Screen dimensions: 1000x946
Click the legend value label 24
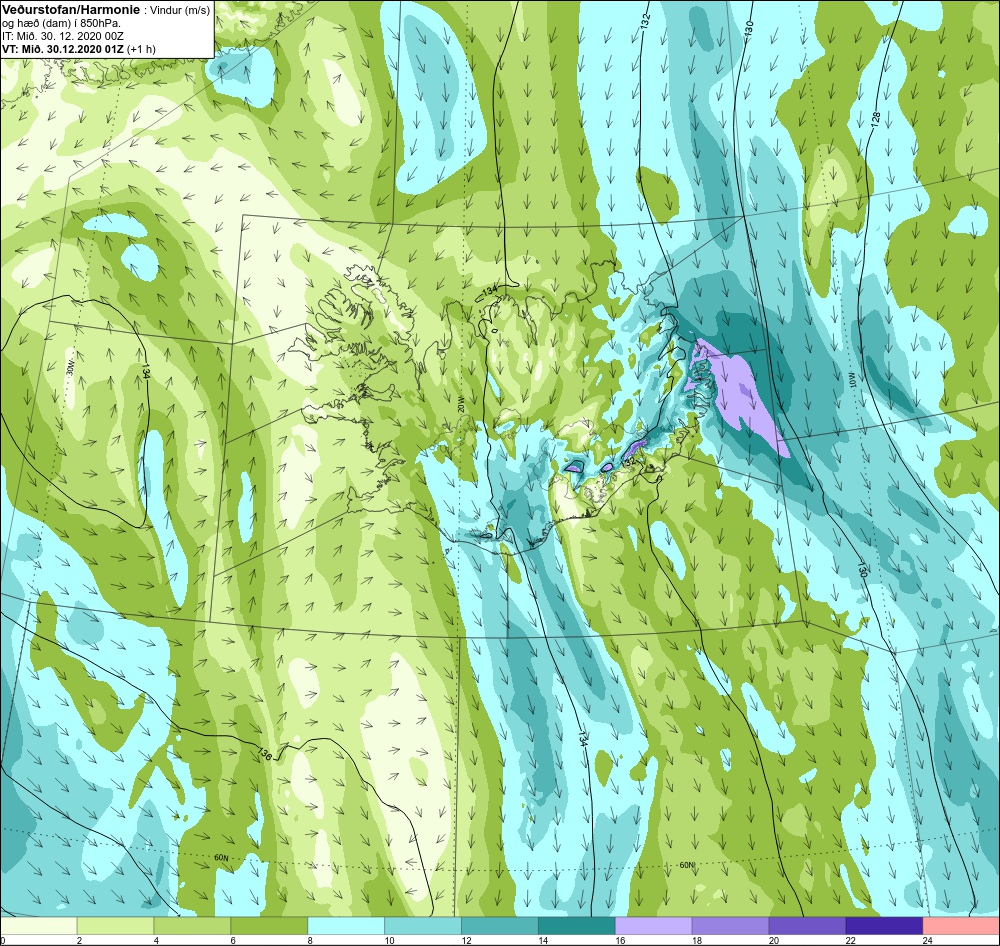tap(928, 940)
